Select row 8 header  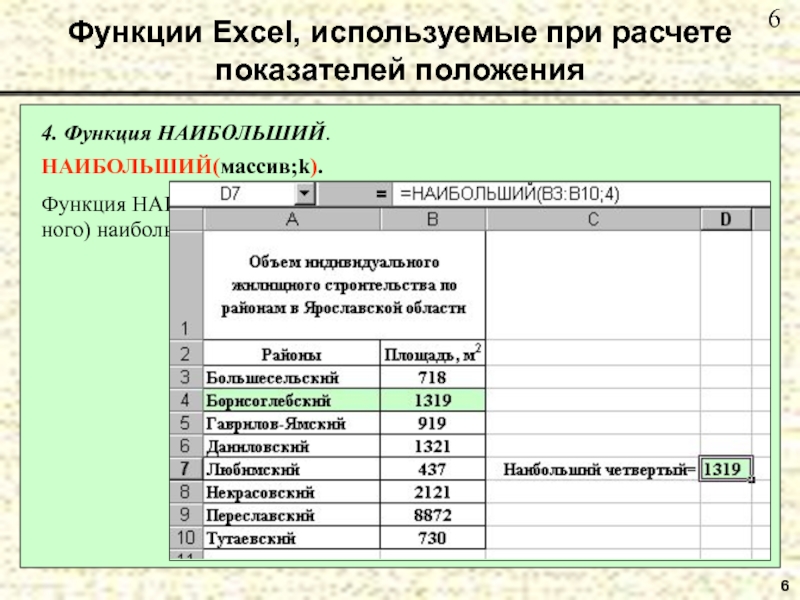(186, 492)
